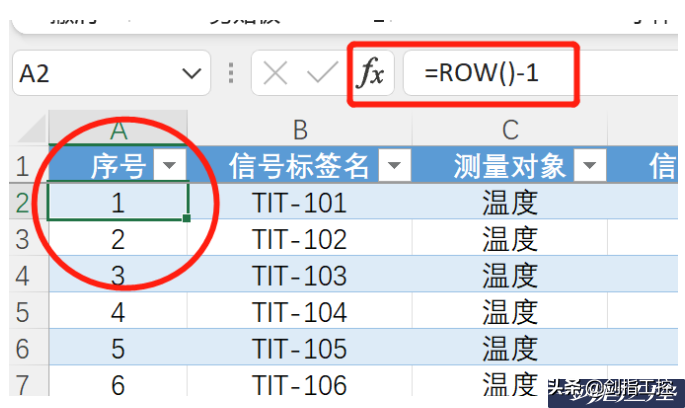Click the formula bar containing =ROW()-1
The height and width of the screenshot is (408, 685).
(540, 73)
